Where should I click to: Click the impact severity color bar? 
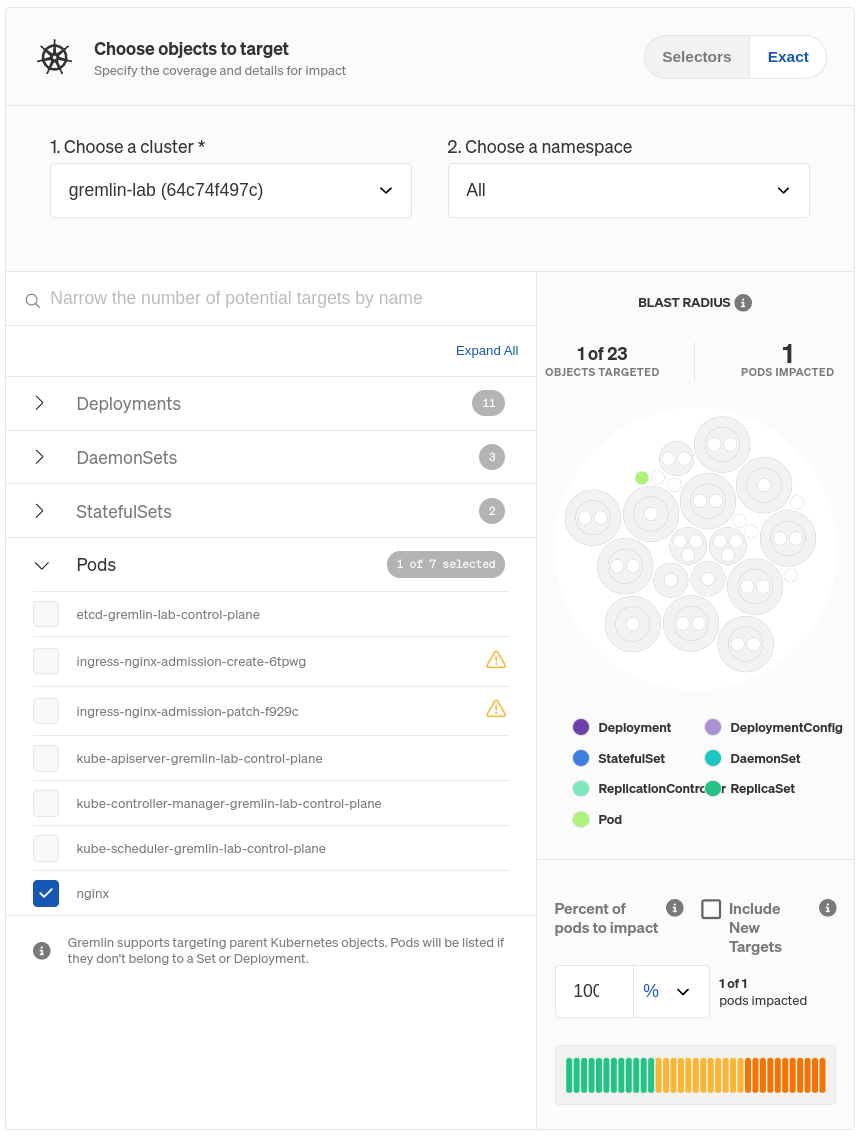coord(696,1075)
